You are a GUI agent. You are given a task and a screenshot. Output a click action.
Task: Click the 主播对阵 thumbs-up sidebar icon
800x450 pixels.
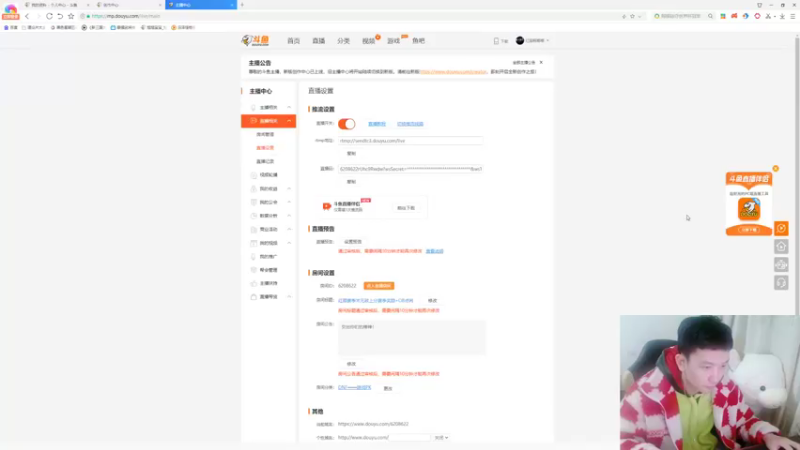coord(254,283)
